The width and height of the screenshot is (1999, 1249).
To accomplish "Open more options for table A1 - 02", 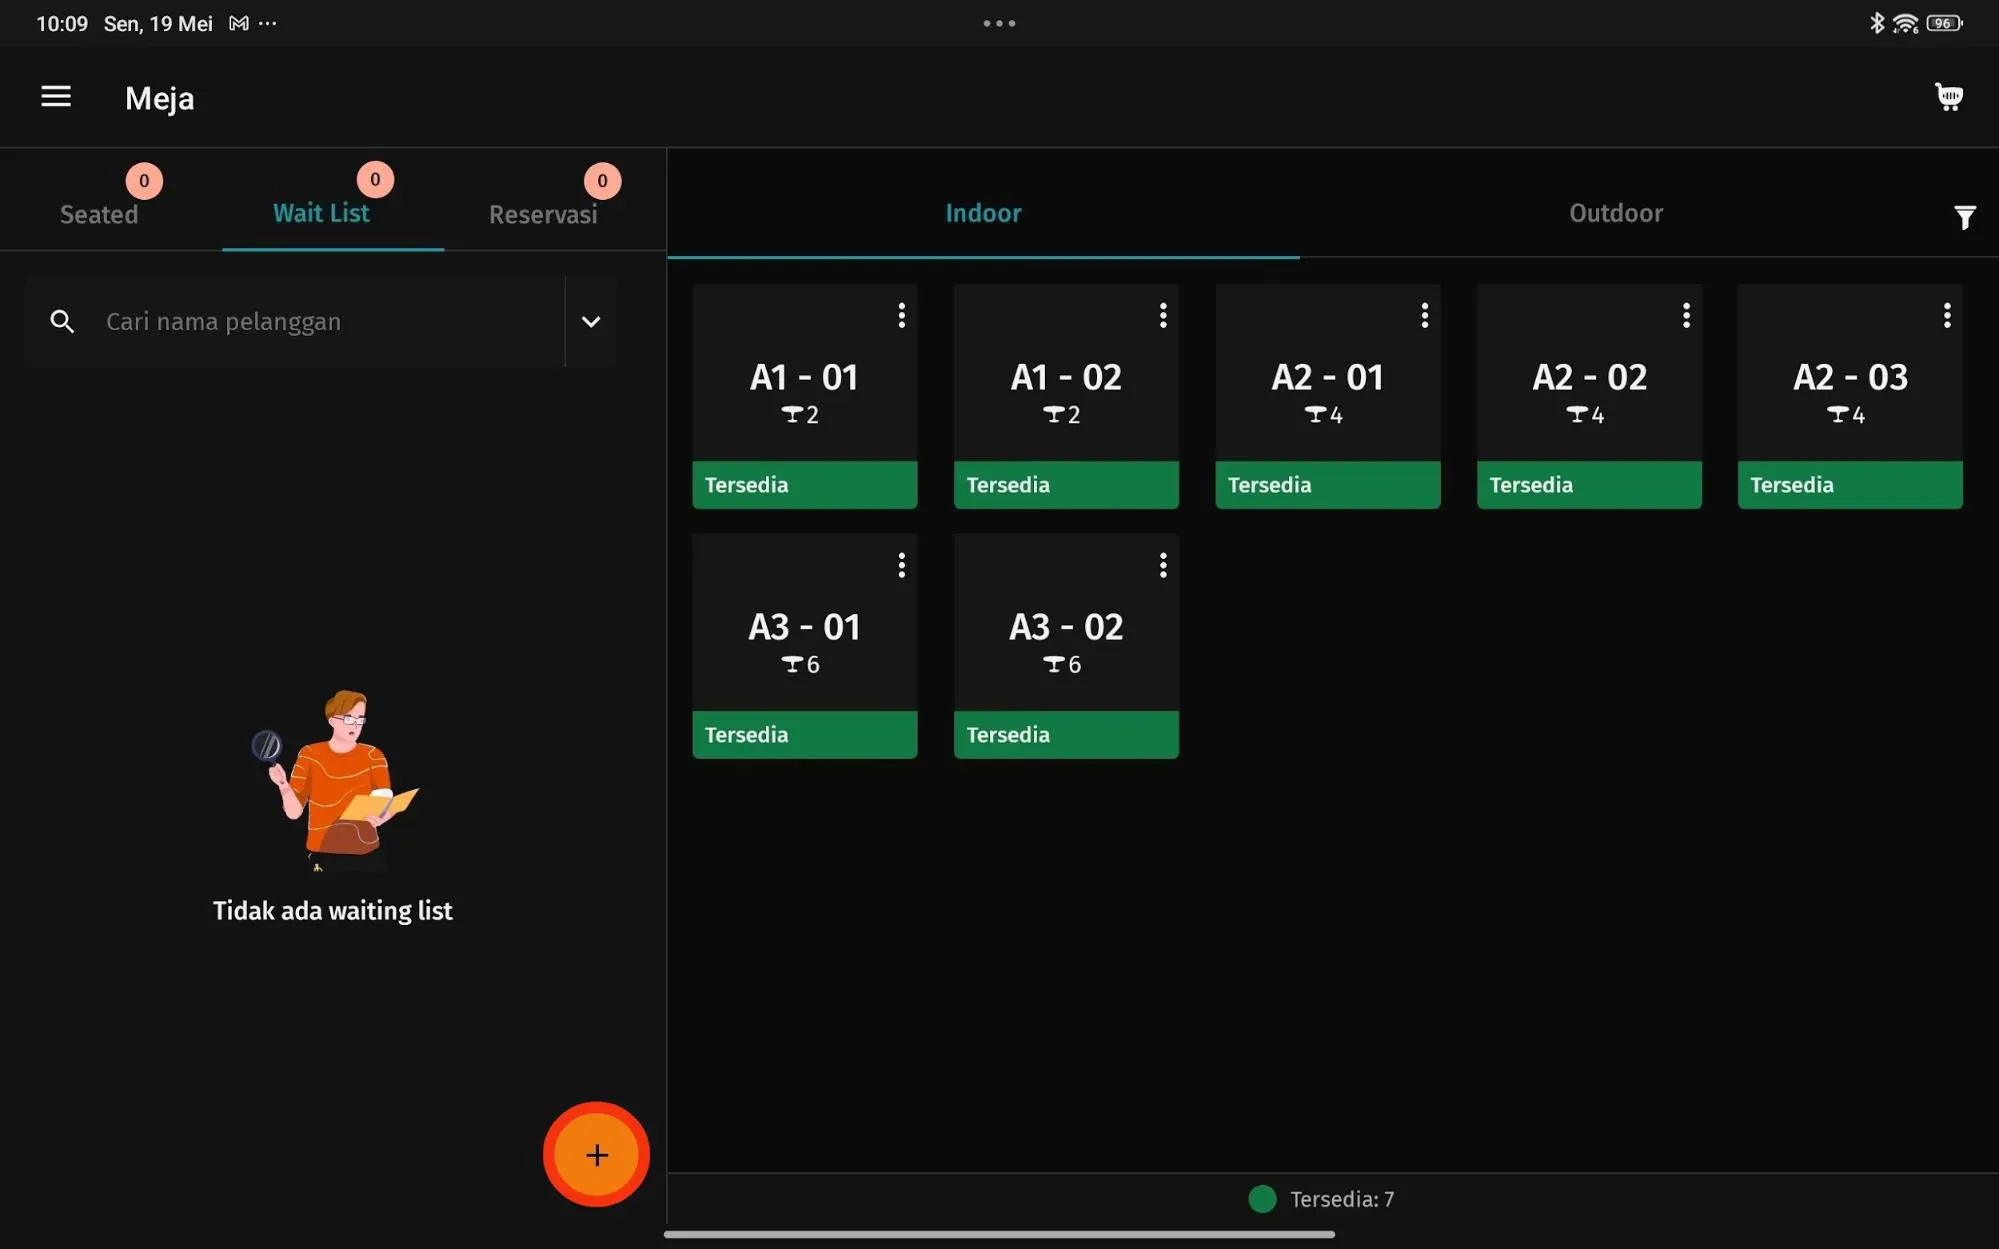I will click(x=1163, y=316).
